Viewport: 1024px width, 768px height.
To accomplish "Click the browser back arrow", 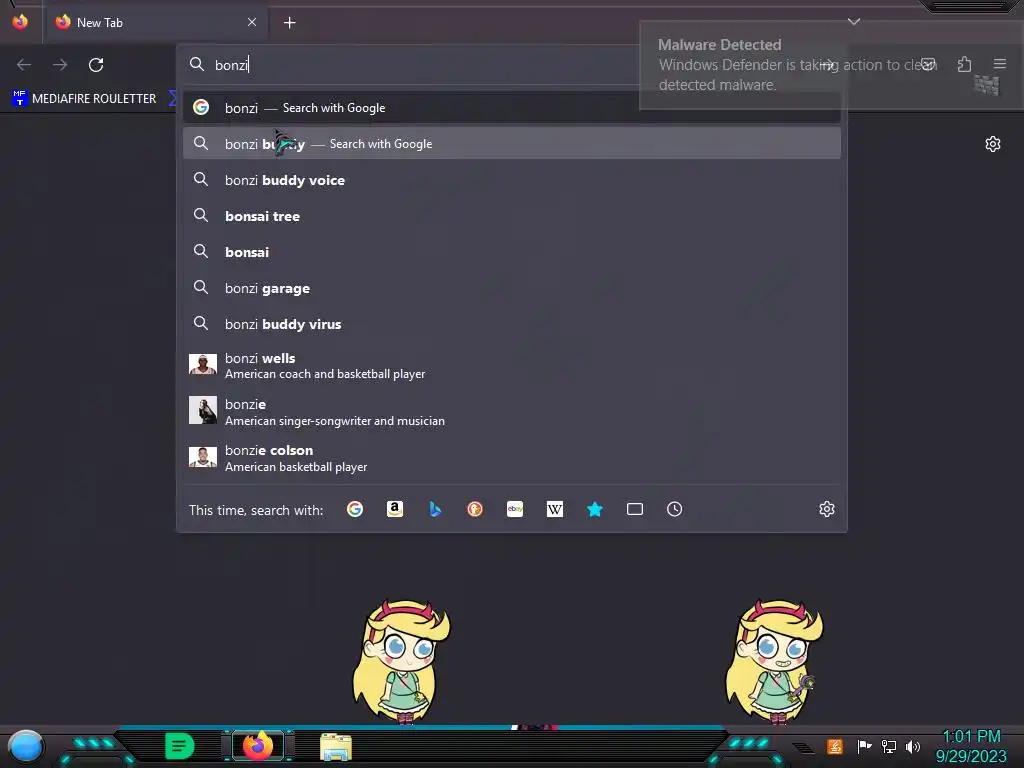I will (x=24, y=65).
